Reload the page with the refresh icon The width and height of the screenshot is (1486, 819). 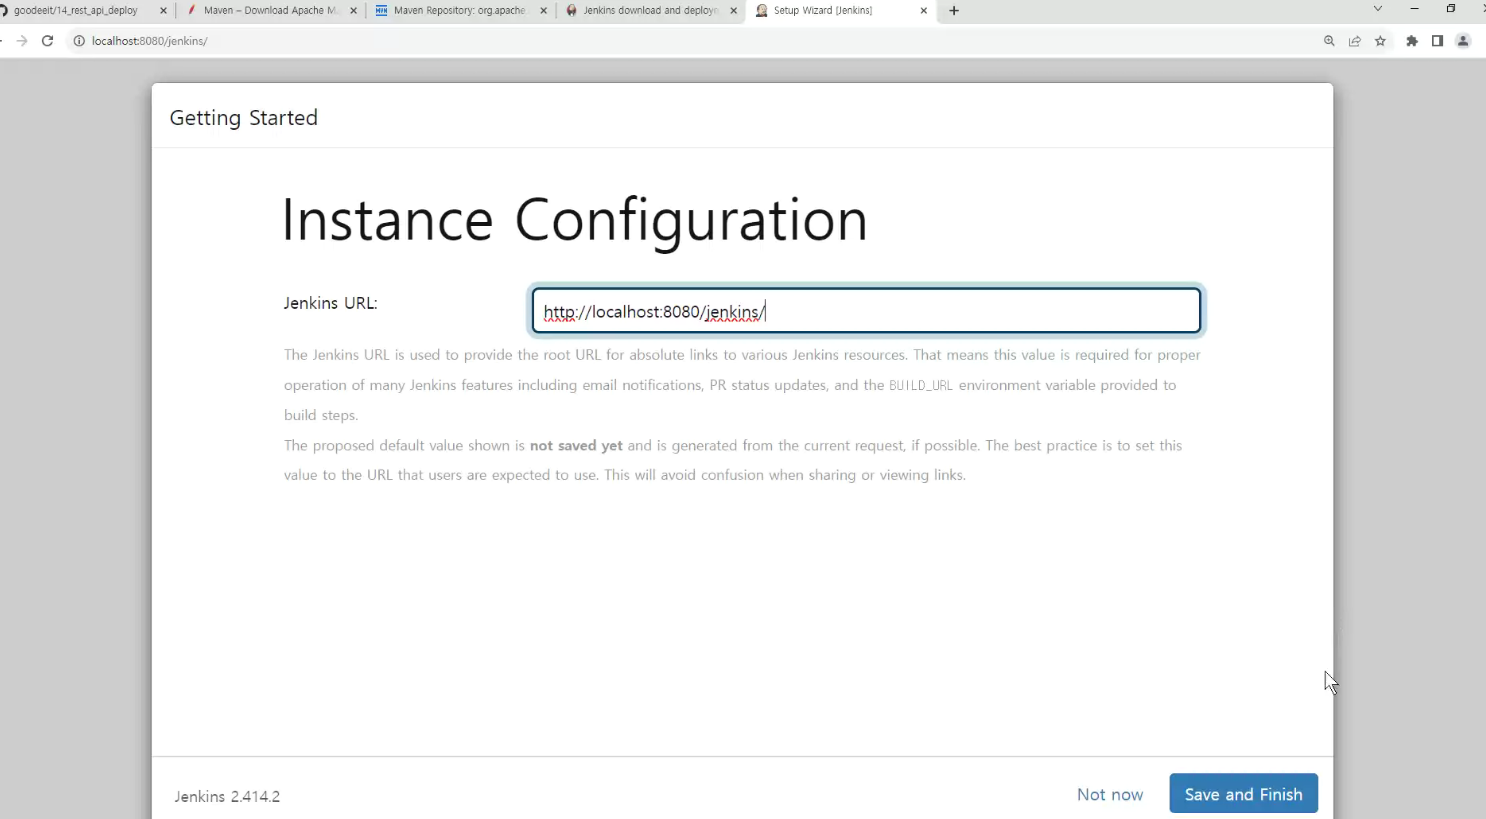coord(47,41)
